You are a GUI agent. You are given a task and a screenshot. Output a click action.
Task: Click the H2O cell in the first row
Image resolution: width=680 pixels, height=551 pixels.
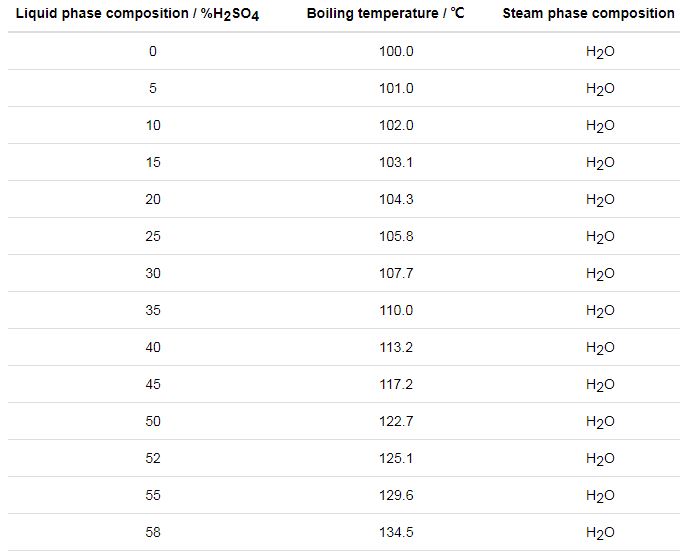pyautogui.click(x=600, y=52)
